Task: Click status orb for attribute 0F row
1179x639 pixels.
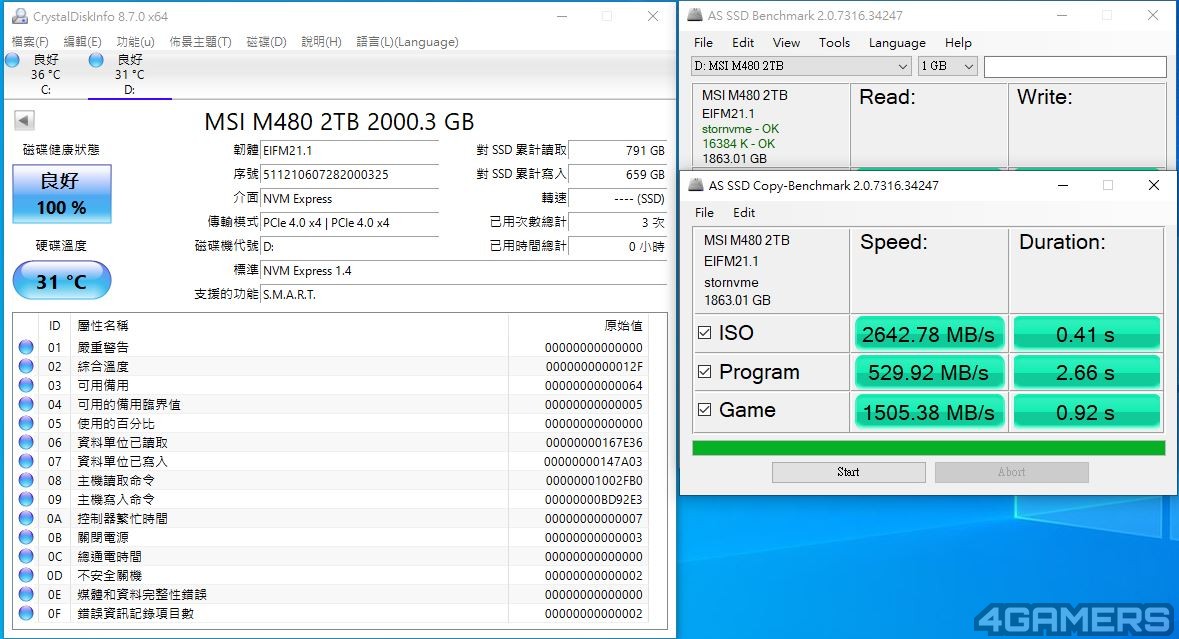Action: click(x=26, y=613)
